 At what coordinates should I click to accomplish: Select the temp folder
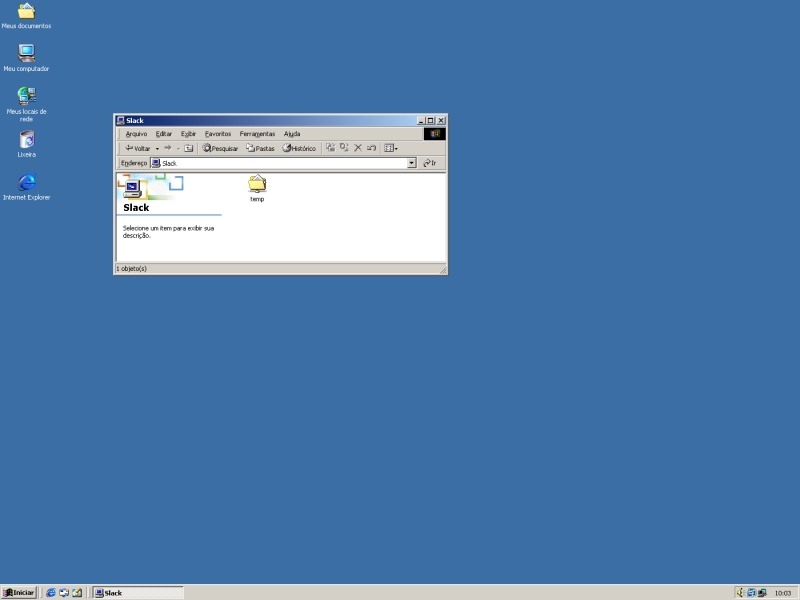pyautogui.click(x=257, y=185)
